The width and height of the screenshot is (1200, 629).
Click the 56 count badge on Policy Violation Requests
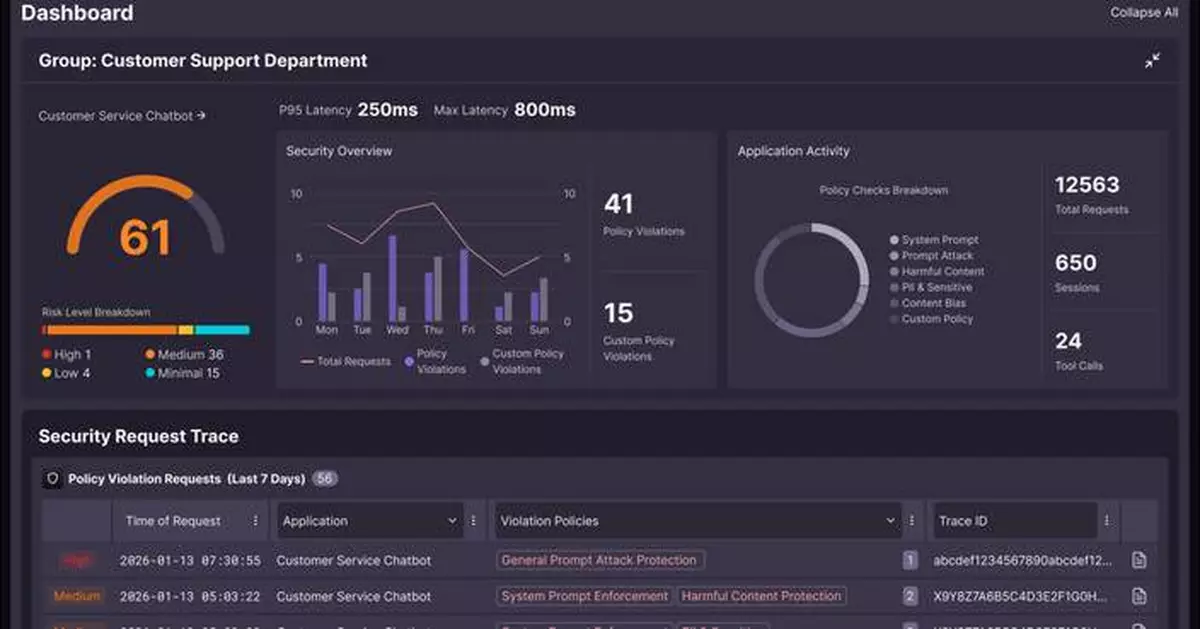(324, 478)
